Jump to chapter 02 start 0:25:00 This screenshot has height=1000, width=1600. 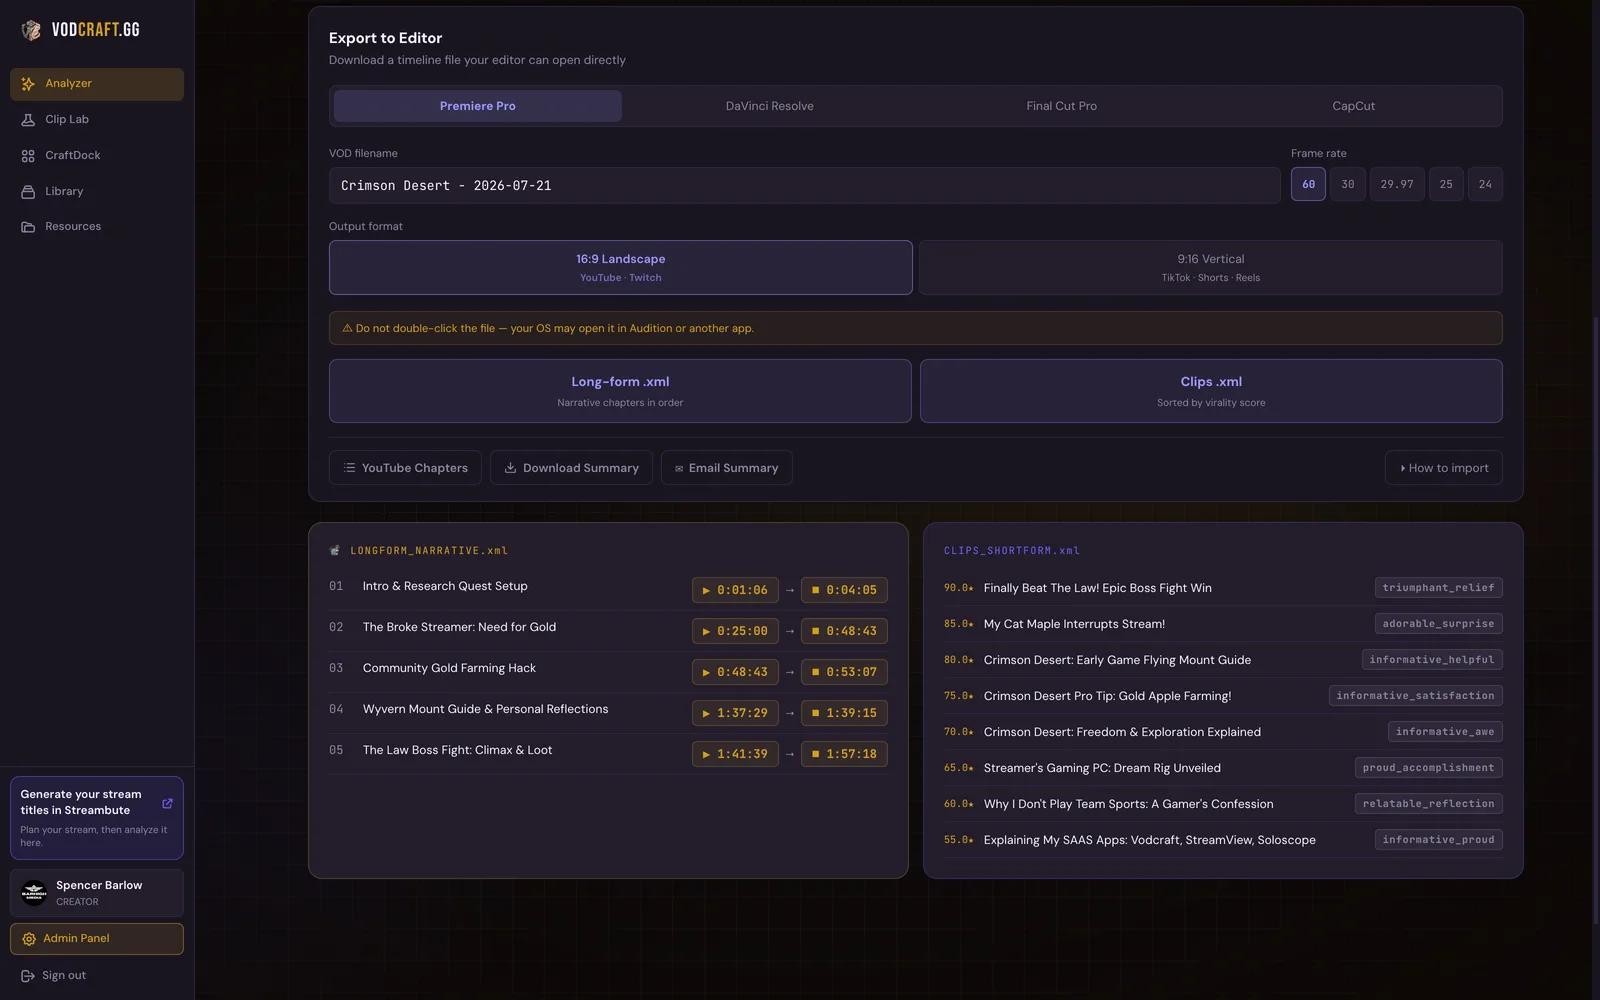[735, 631]
